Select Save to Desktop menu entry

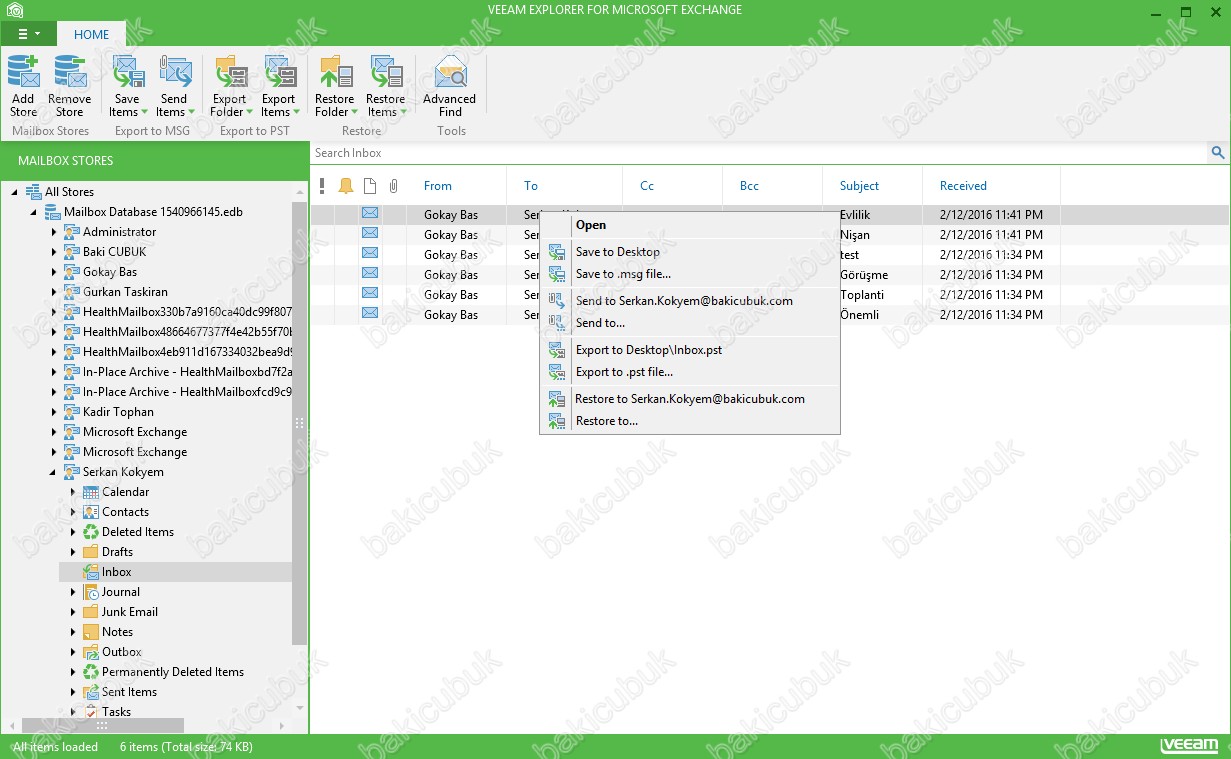pos(690,252)
